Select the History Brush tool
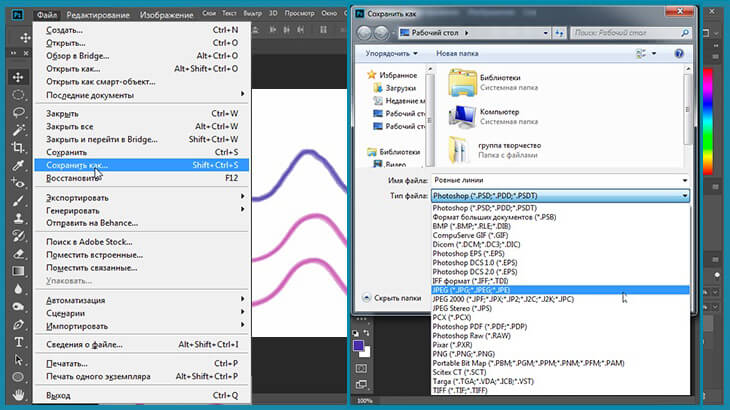Image resolution: width=730 pixels, height=410 pixels. coord(18,236)
